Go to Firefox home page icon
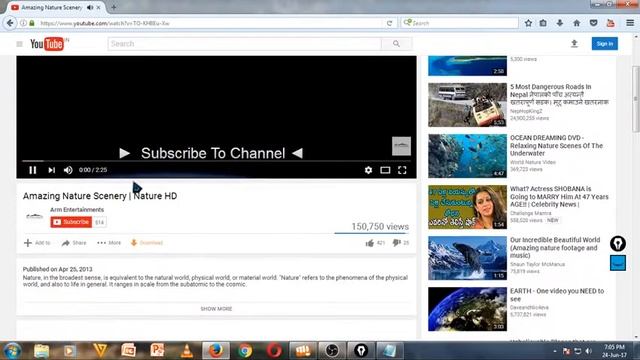The height and width of the screenshot is (360, 640). [x=576, y=23]
